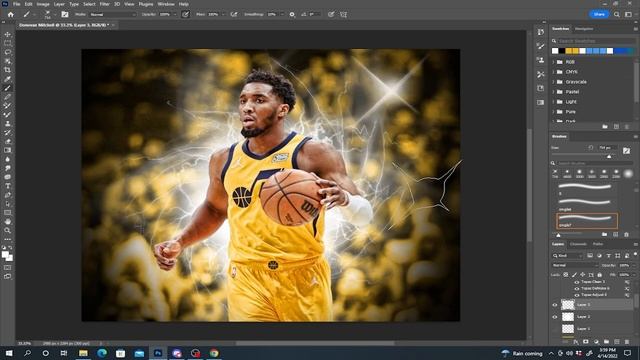Select the Gradient tool
Screen dimensions: 640x360
coord(7,150)
